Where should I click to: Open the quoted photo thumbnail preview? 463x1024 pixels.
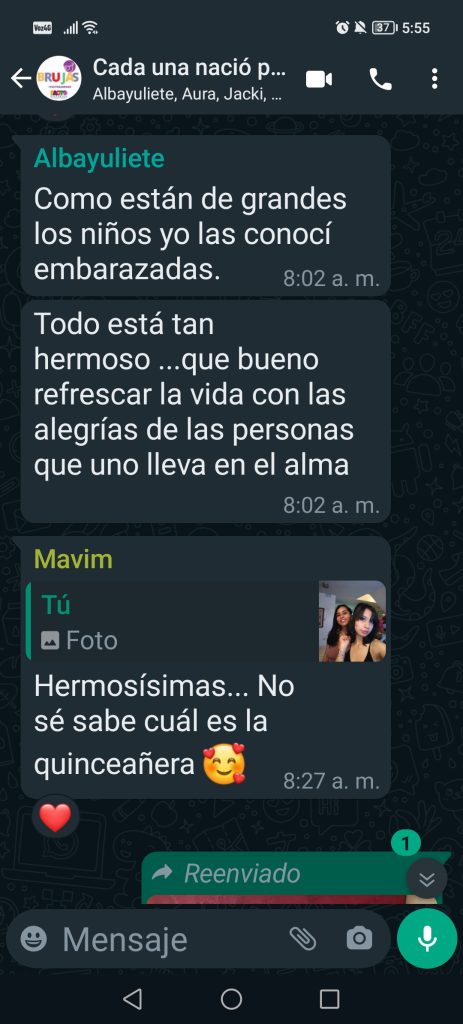(x=352, y=621)
